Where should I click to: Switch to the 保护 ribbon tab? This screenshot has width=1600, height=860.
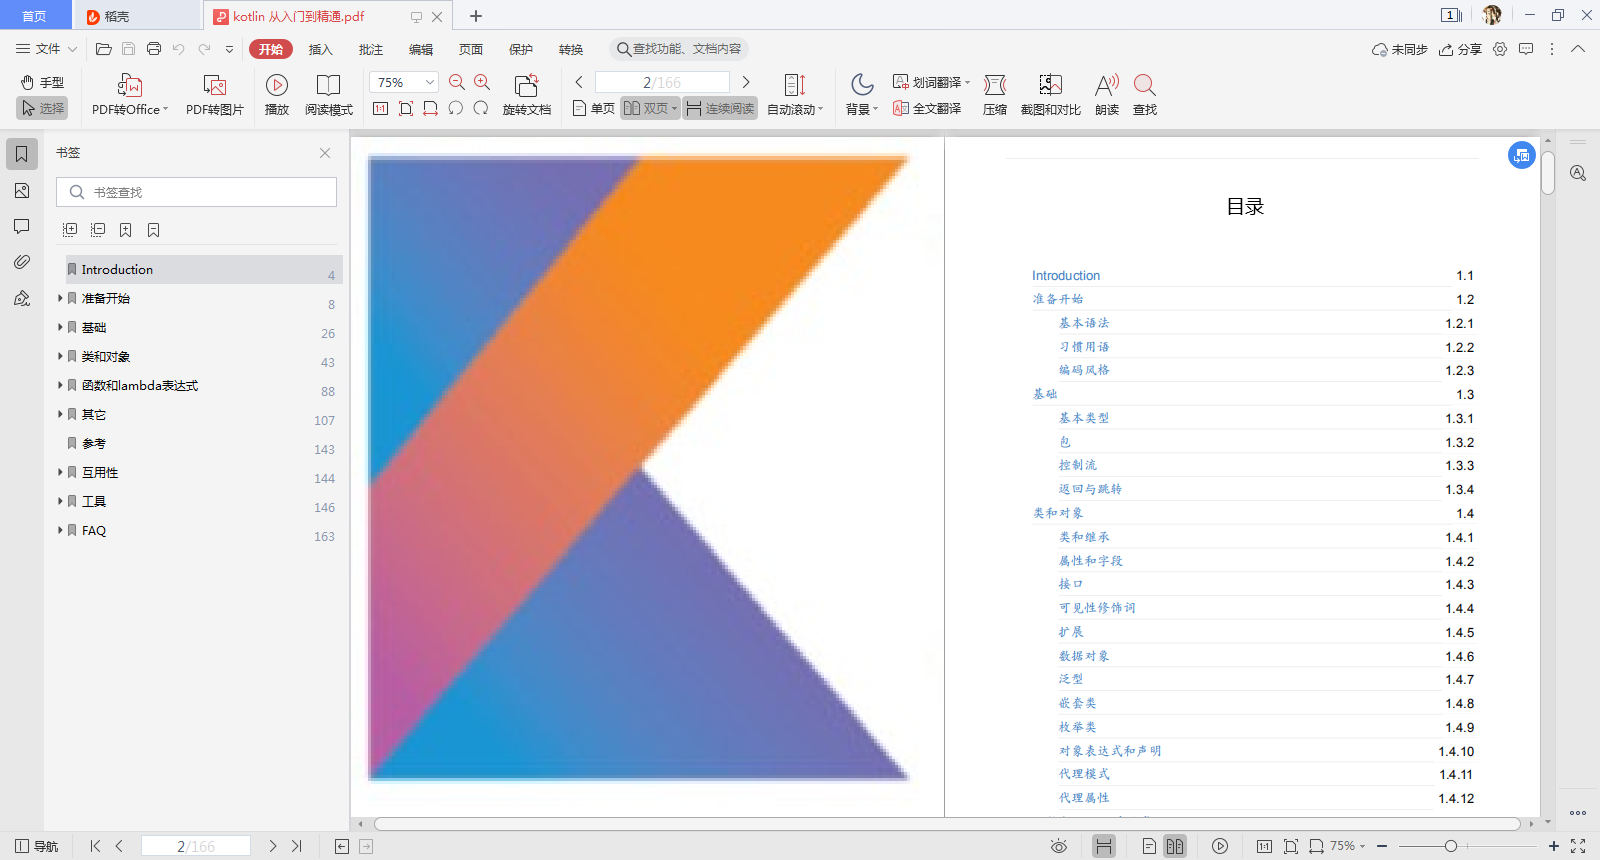coord(521,49)
